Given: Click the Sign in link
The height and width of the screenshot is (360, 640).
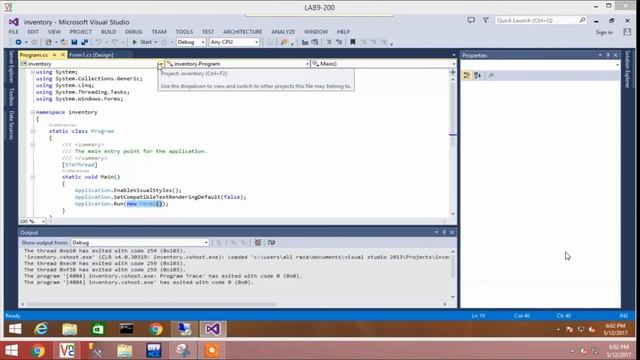Looking at the screenshot, I should pos(604,32).
